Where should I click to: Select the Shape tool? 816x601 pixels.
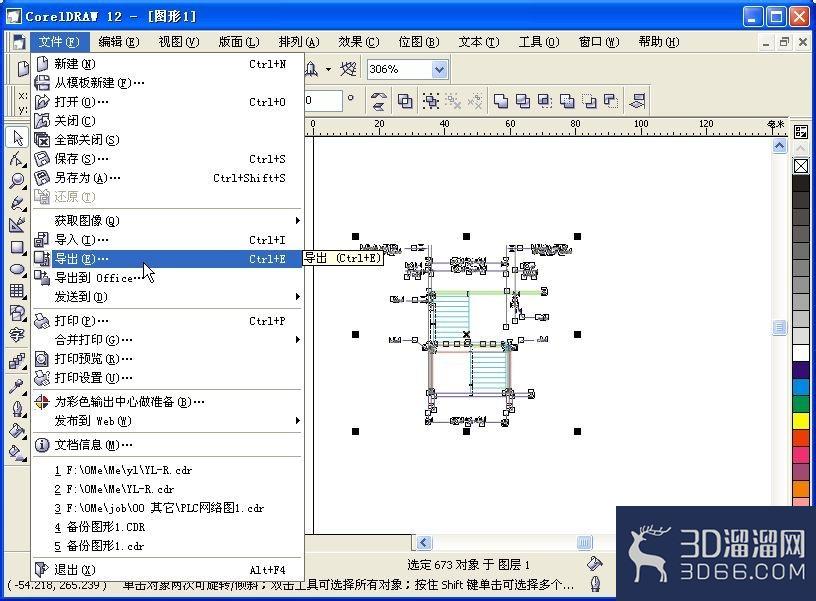pos(17,159)
